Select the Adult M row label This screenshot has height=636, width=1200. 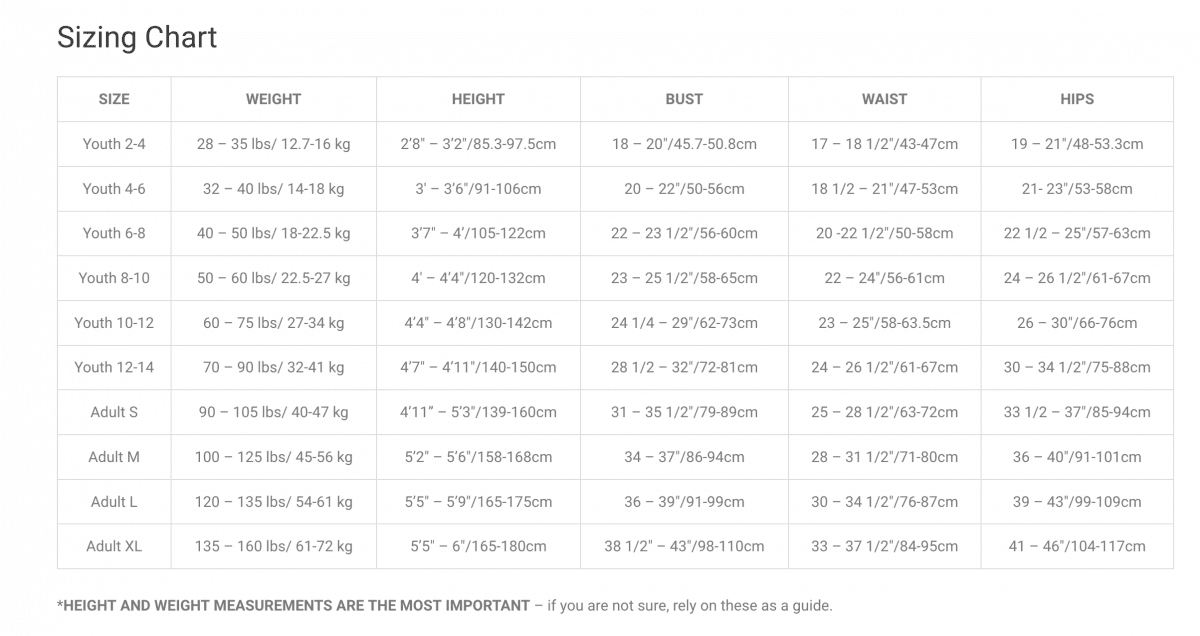click(114, 457)
